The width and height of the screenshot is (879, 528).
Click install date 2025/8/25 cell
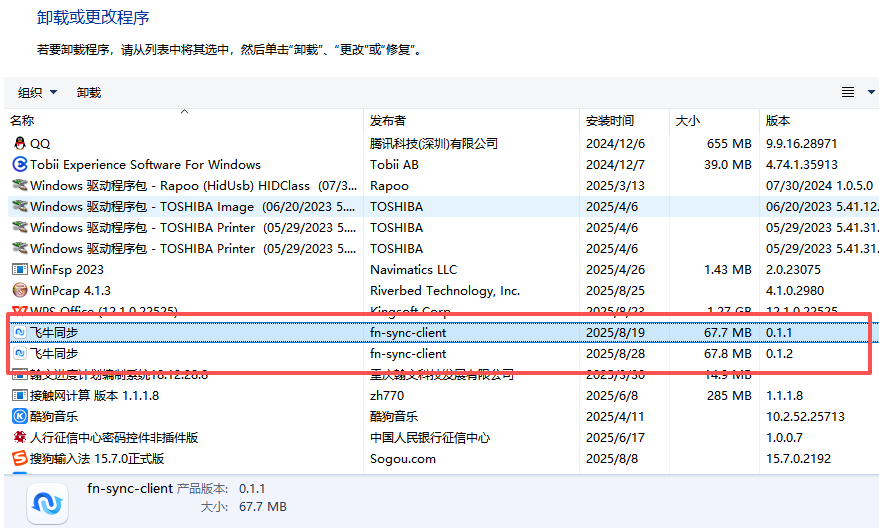(x=616, y=290)
